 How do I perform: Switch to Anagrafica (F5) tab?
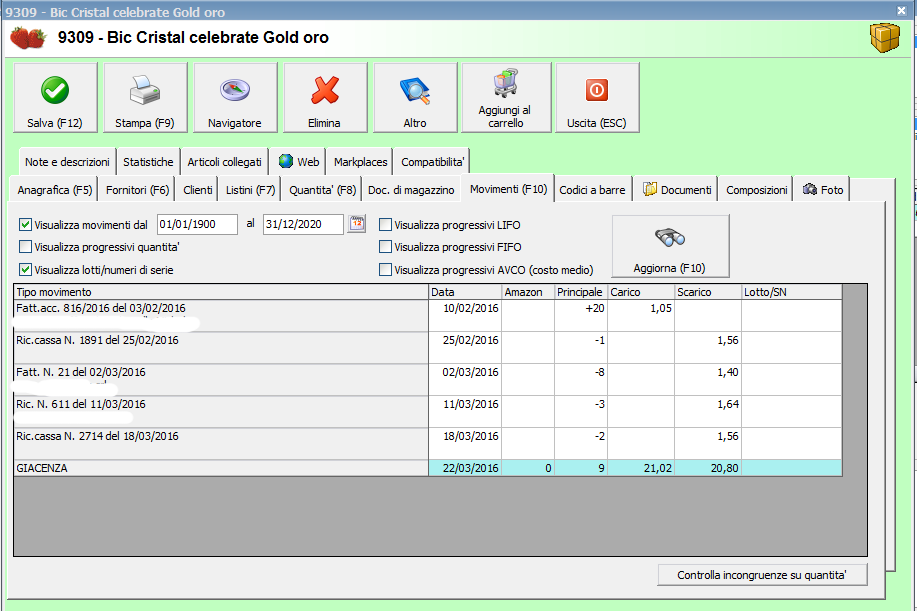[x=54, y=190]
